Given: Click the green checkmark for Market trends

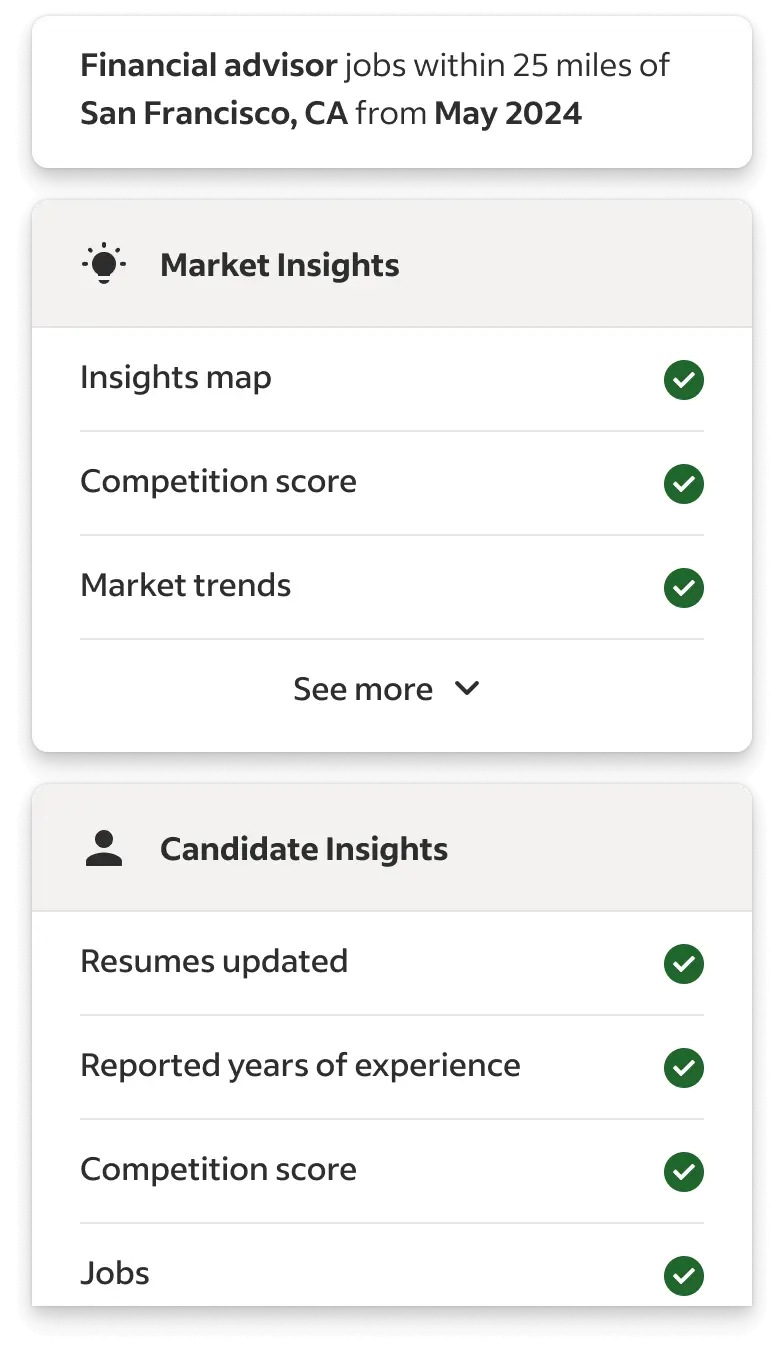Looking at the screenshot, I should coord(684,588).
